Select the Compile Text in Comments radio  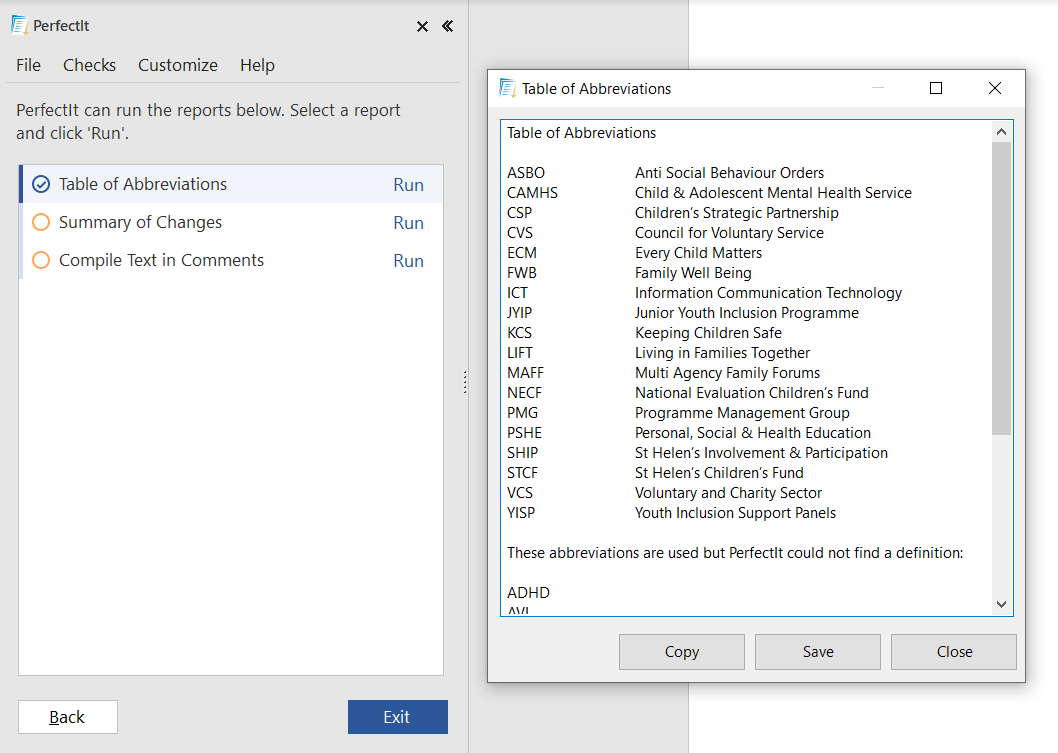point(41,260)
